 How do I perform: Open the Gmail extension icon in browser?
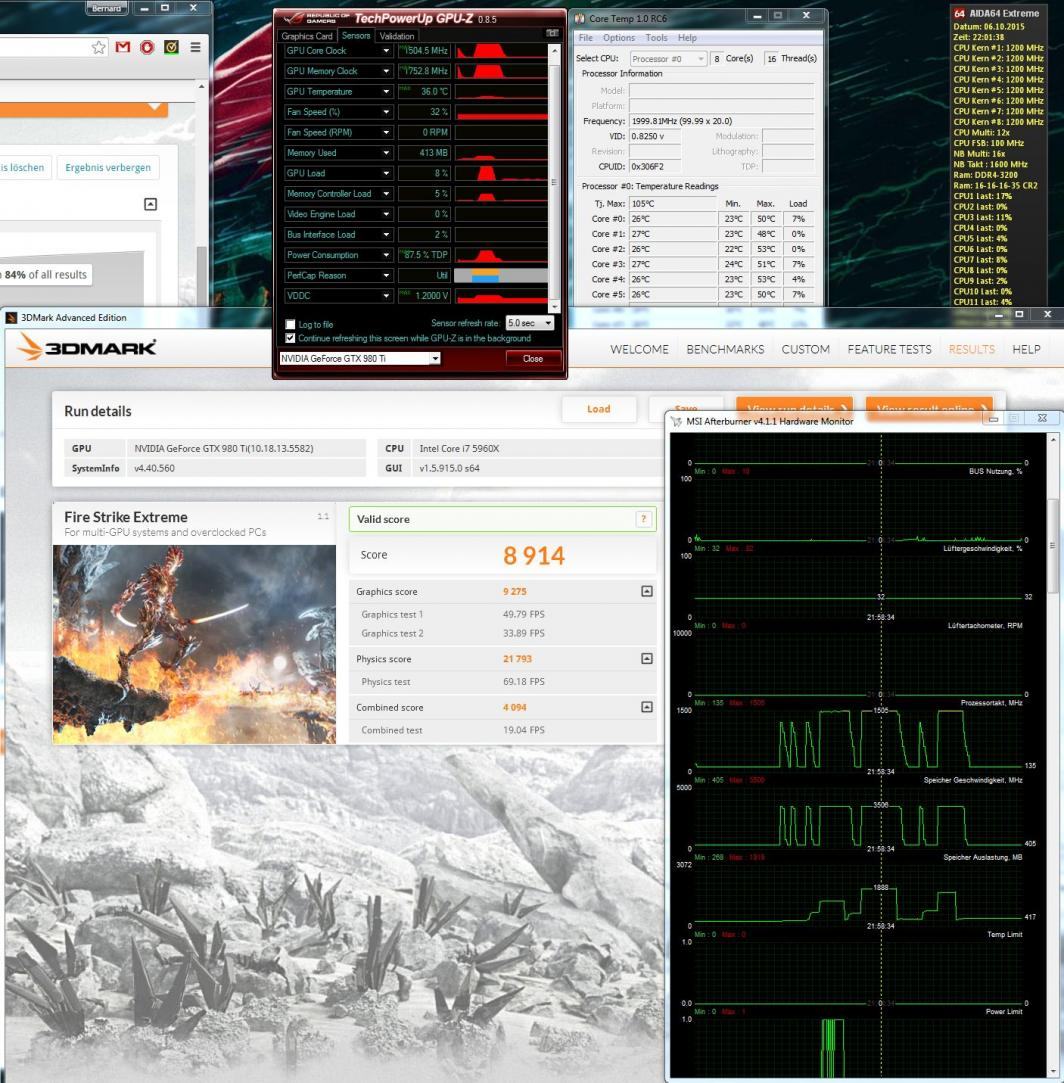123,47
